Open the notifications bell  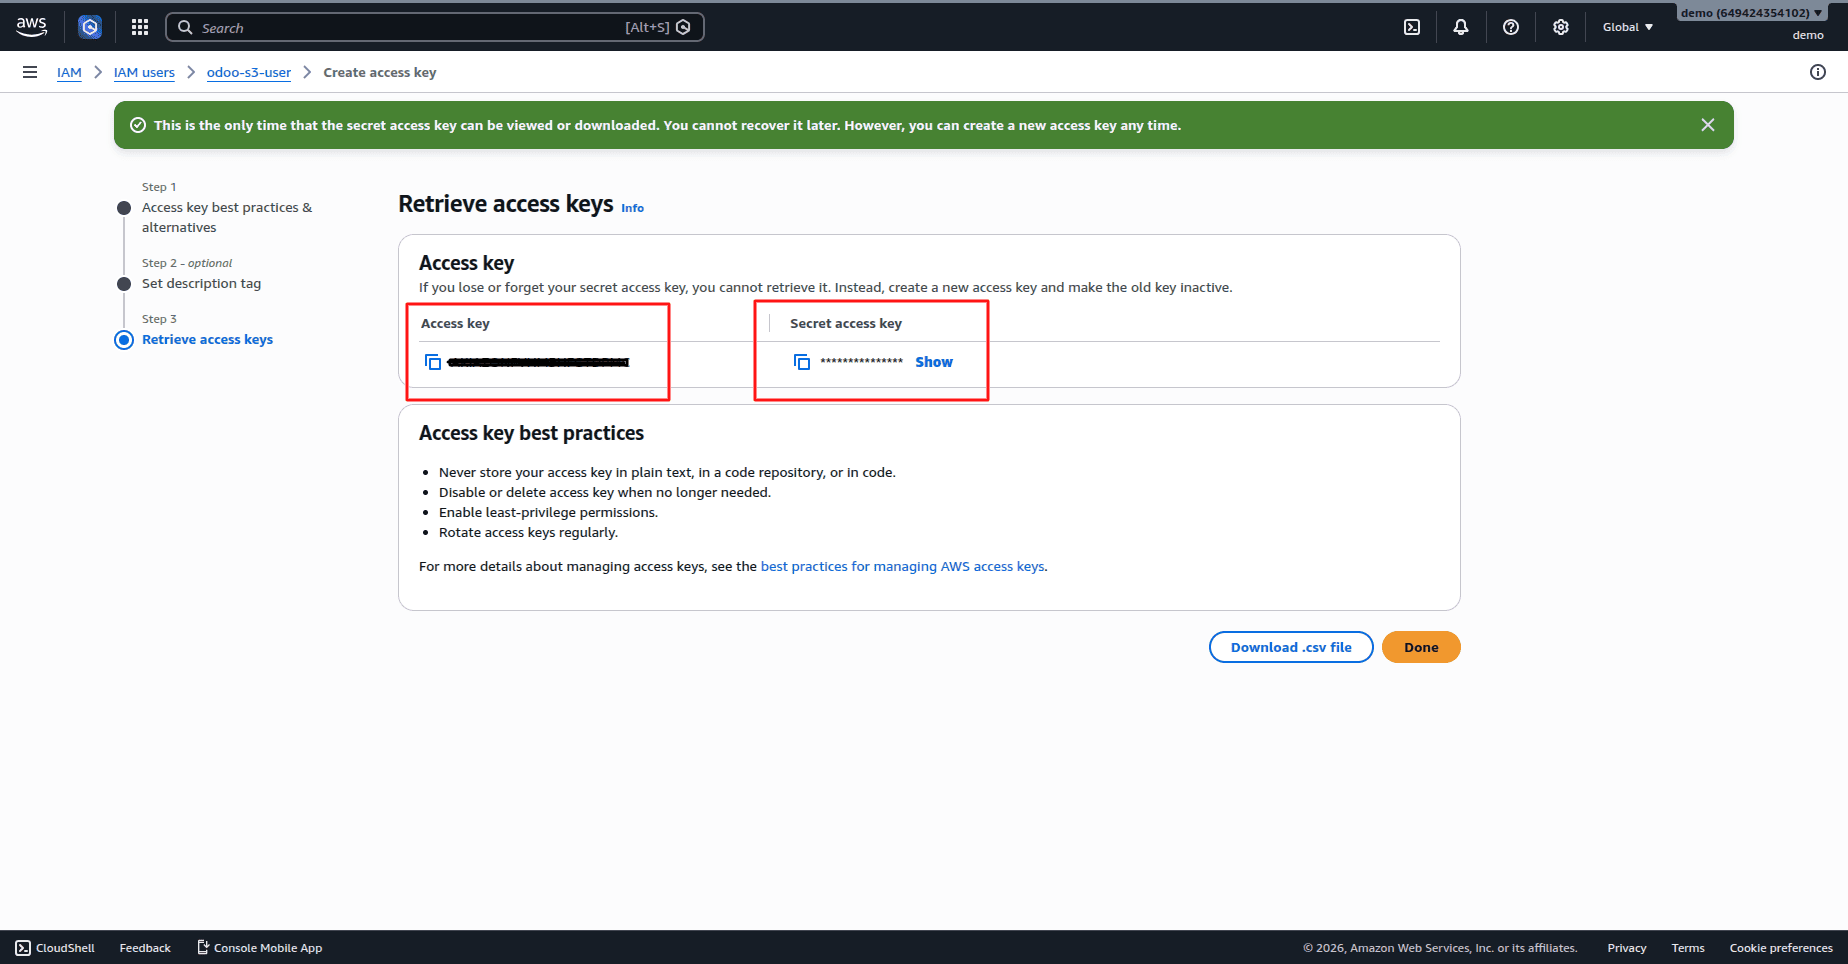1461,27
